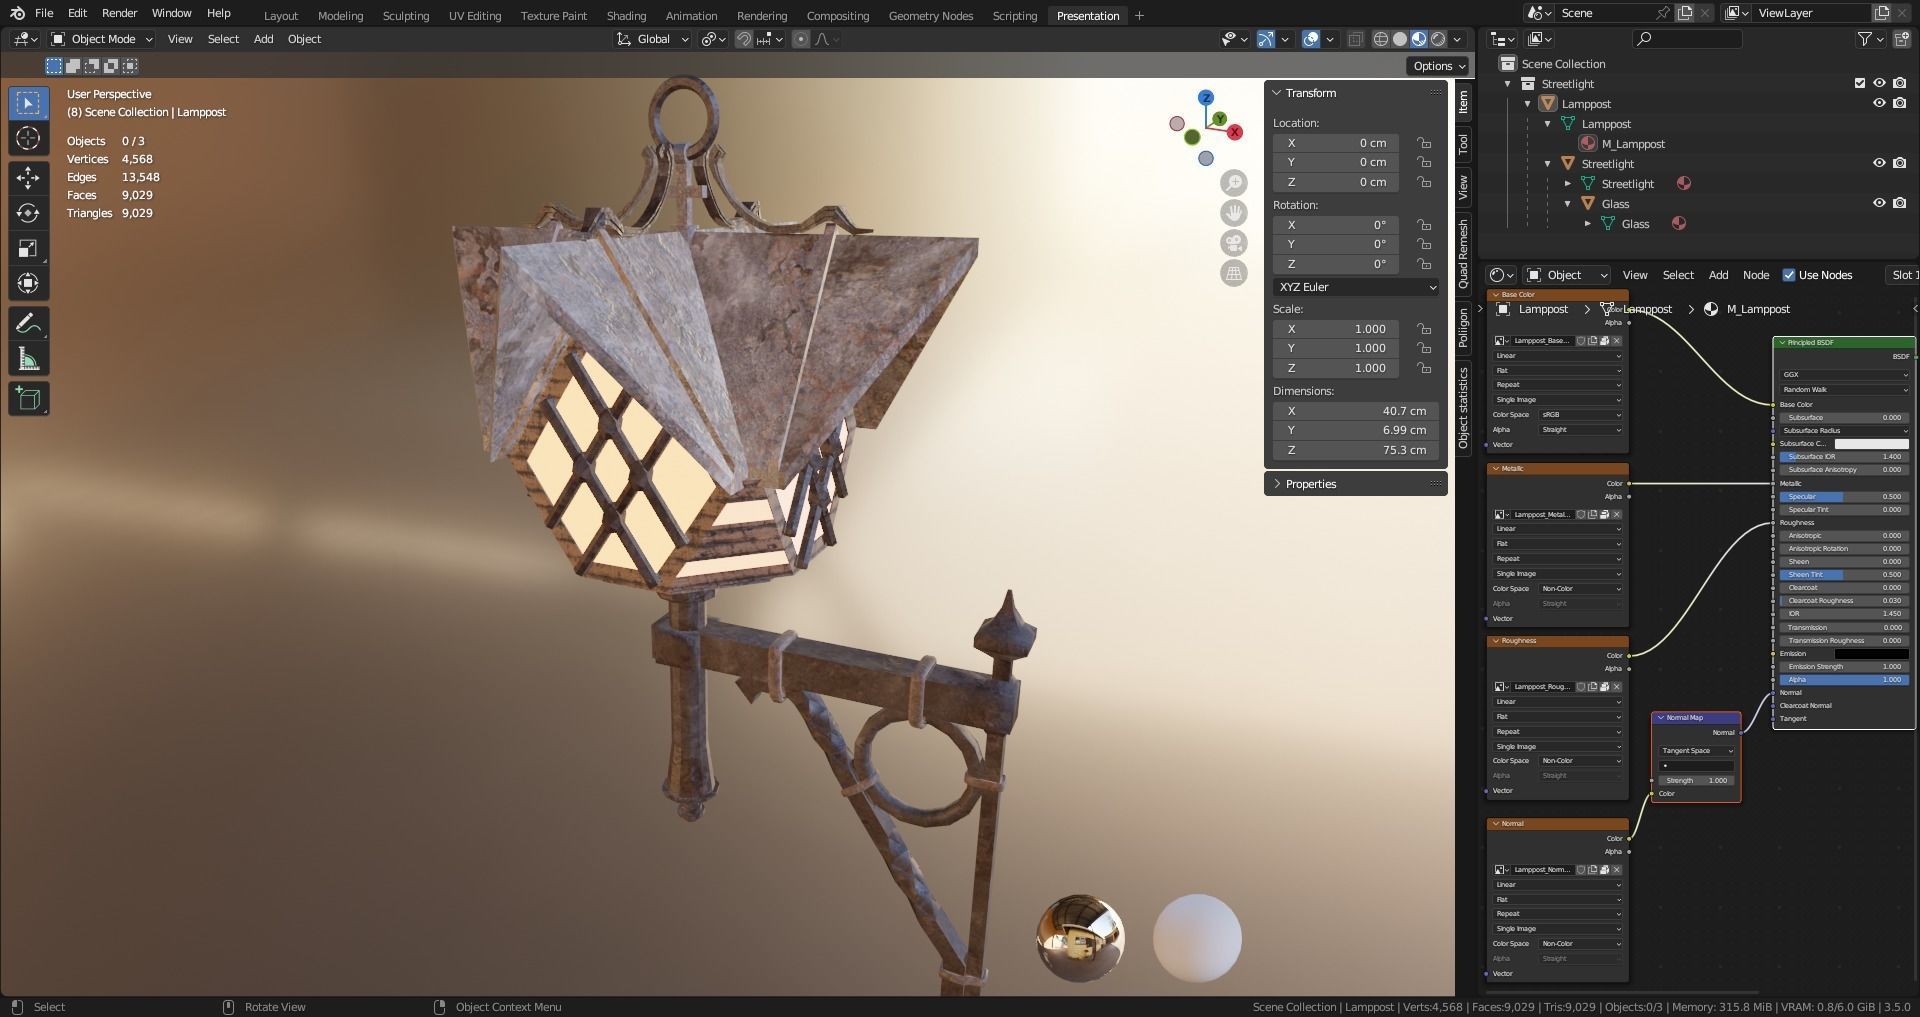Image resolution: width=1920 pixels, height=1017 pixels.
Task: Open the File menu
Action: pyautogui.click(x=44, y=13)
